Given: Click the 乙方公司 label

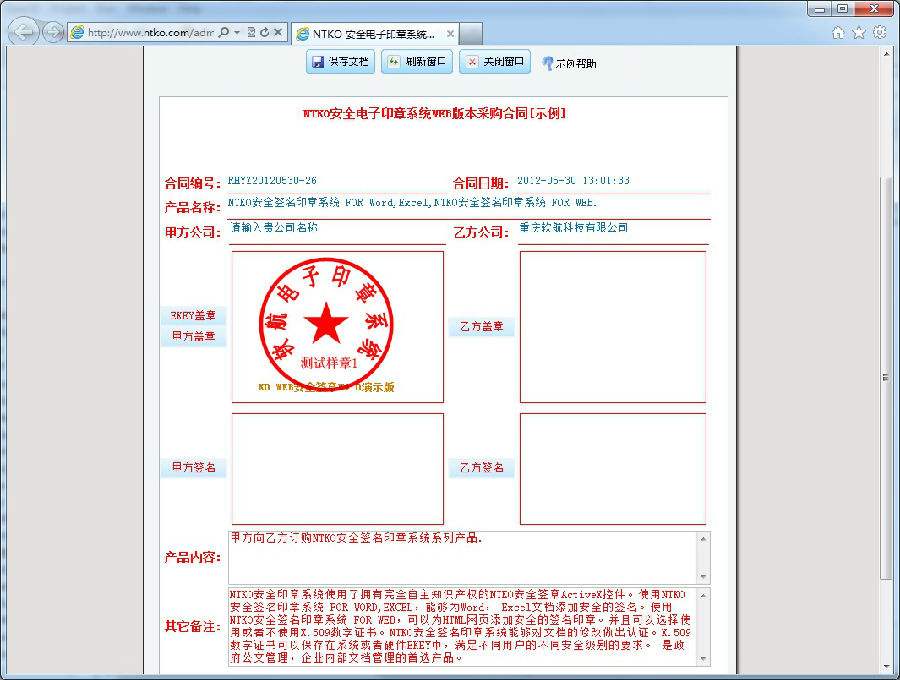Looking at the screenshot, I should 481,232.
